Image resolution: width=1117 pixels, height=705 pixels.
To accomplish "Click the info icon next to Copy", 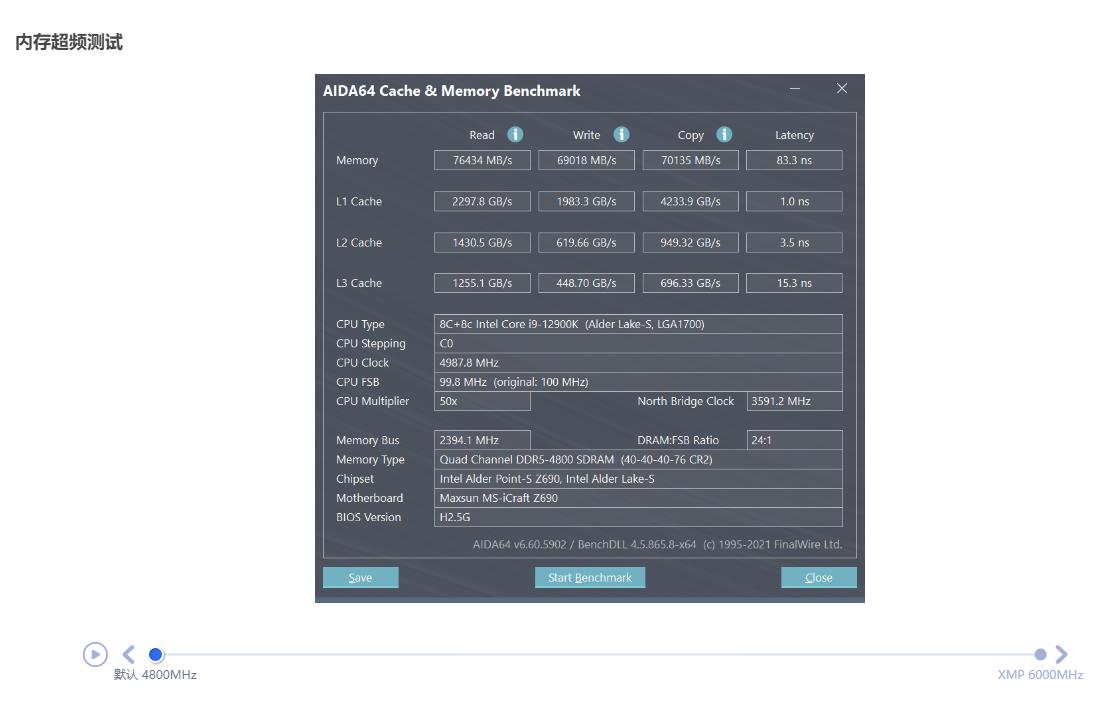I will [x=722, y=134].
